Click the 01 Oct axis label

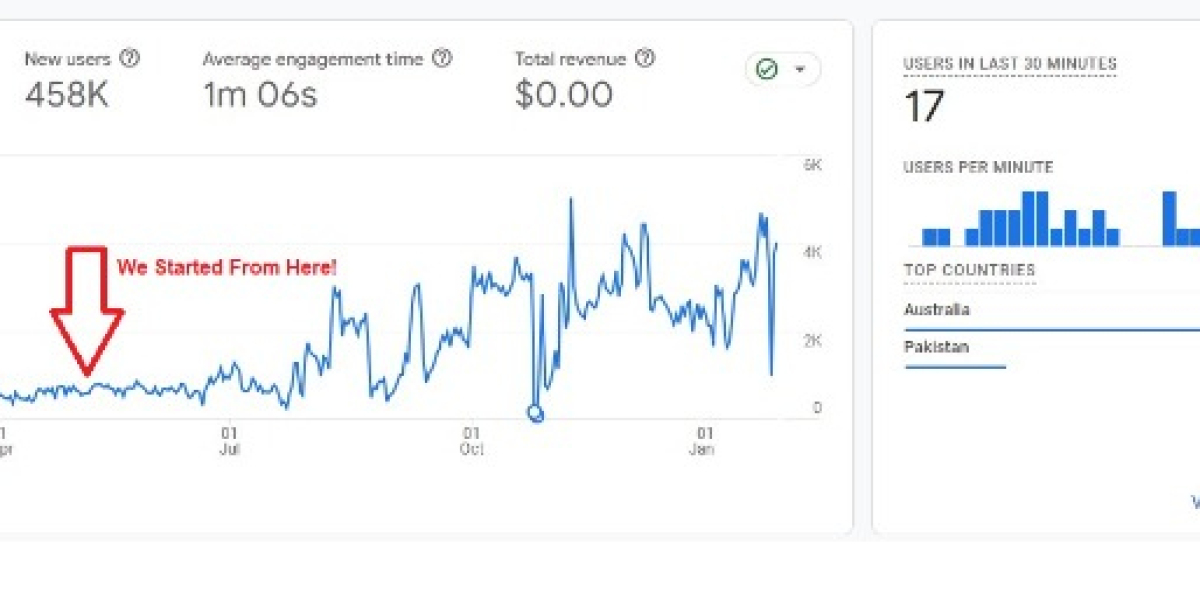point(470,442)
